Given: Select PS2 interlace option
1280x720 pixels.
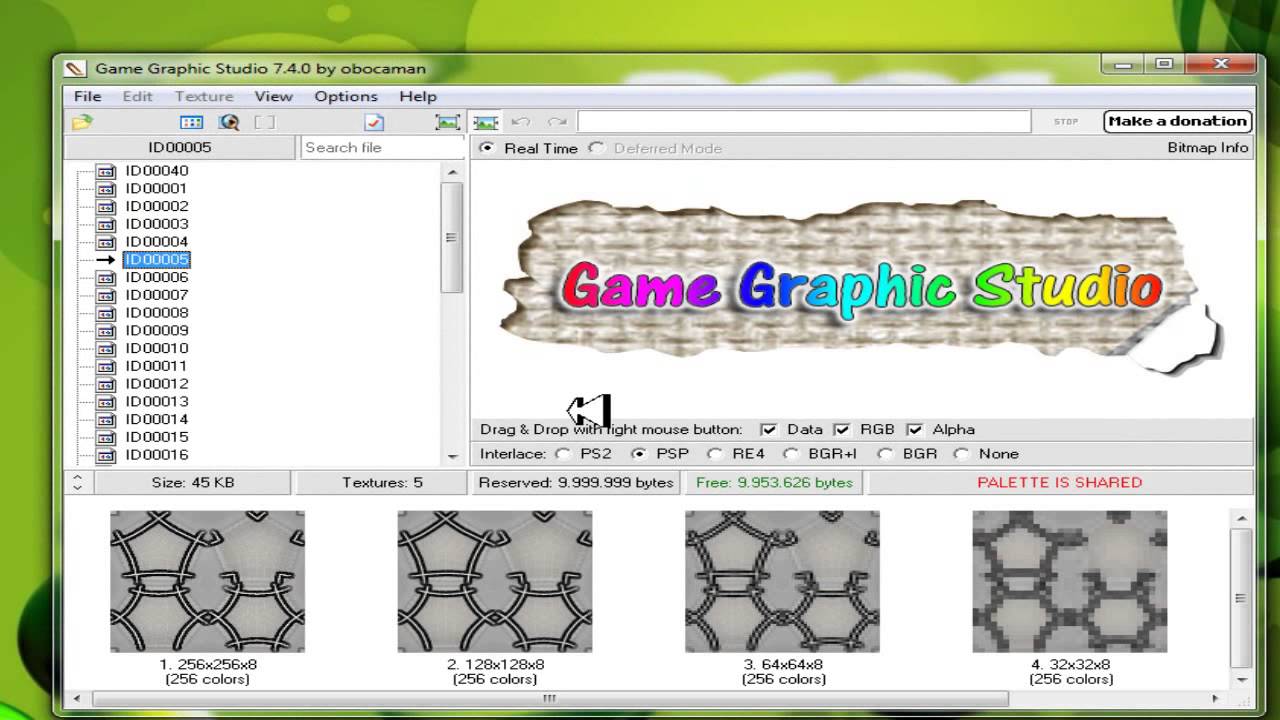Looking at the screenshot, I should [x=563, y=454].
